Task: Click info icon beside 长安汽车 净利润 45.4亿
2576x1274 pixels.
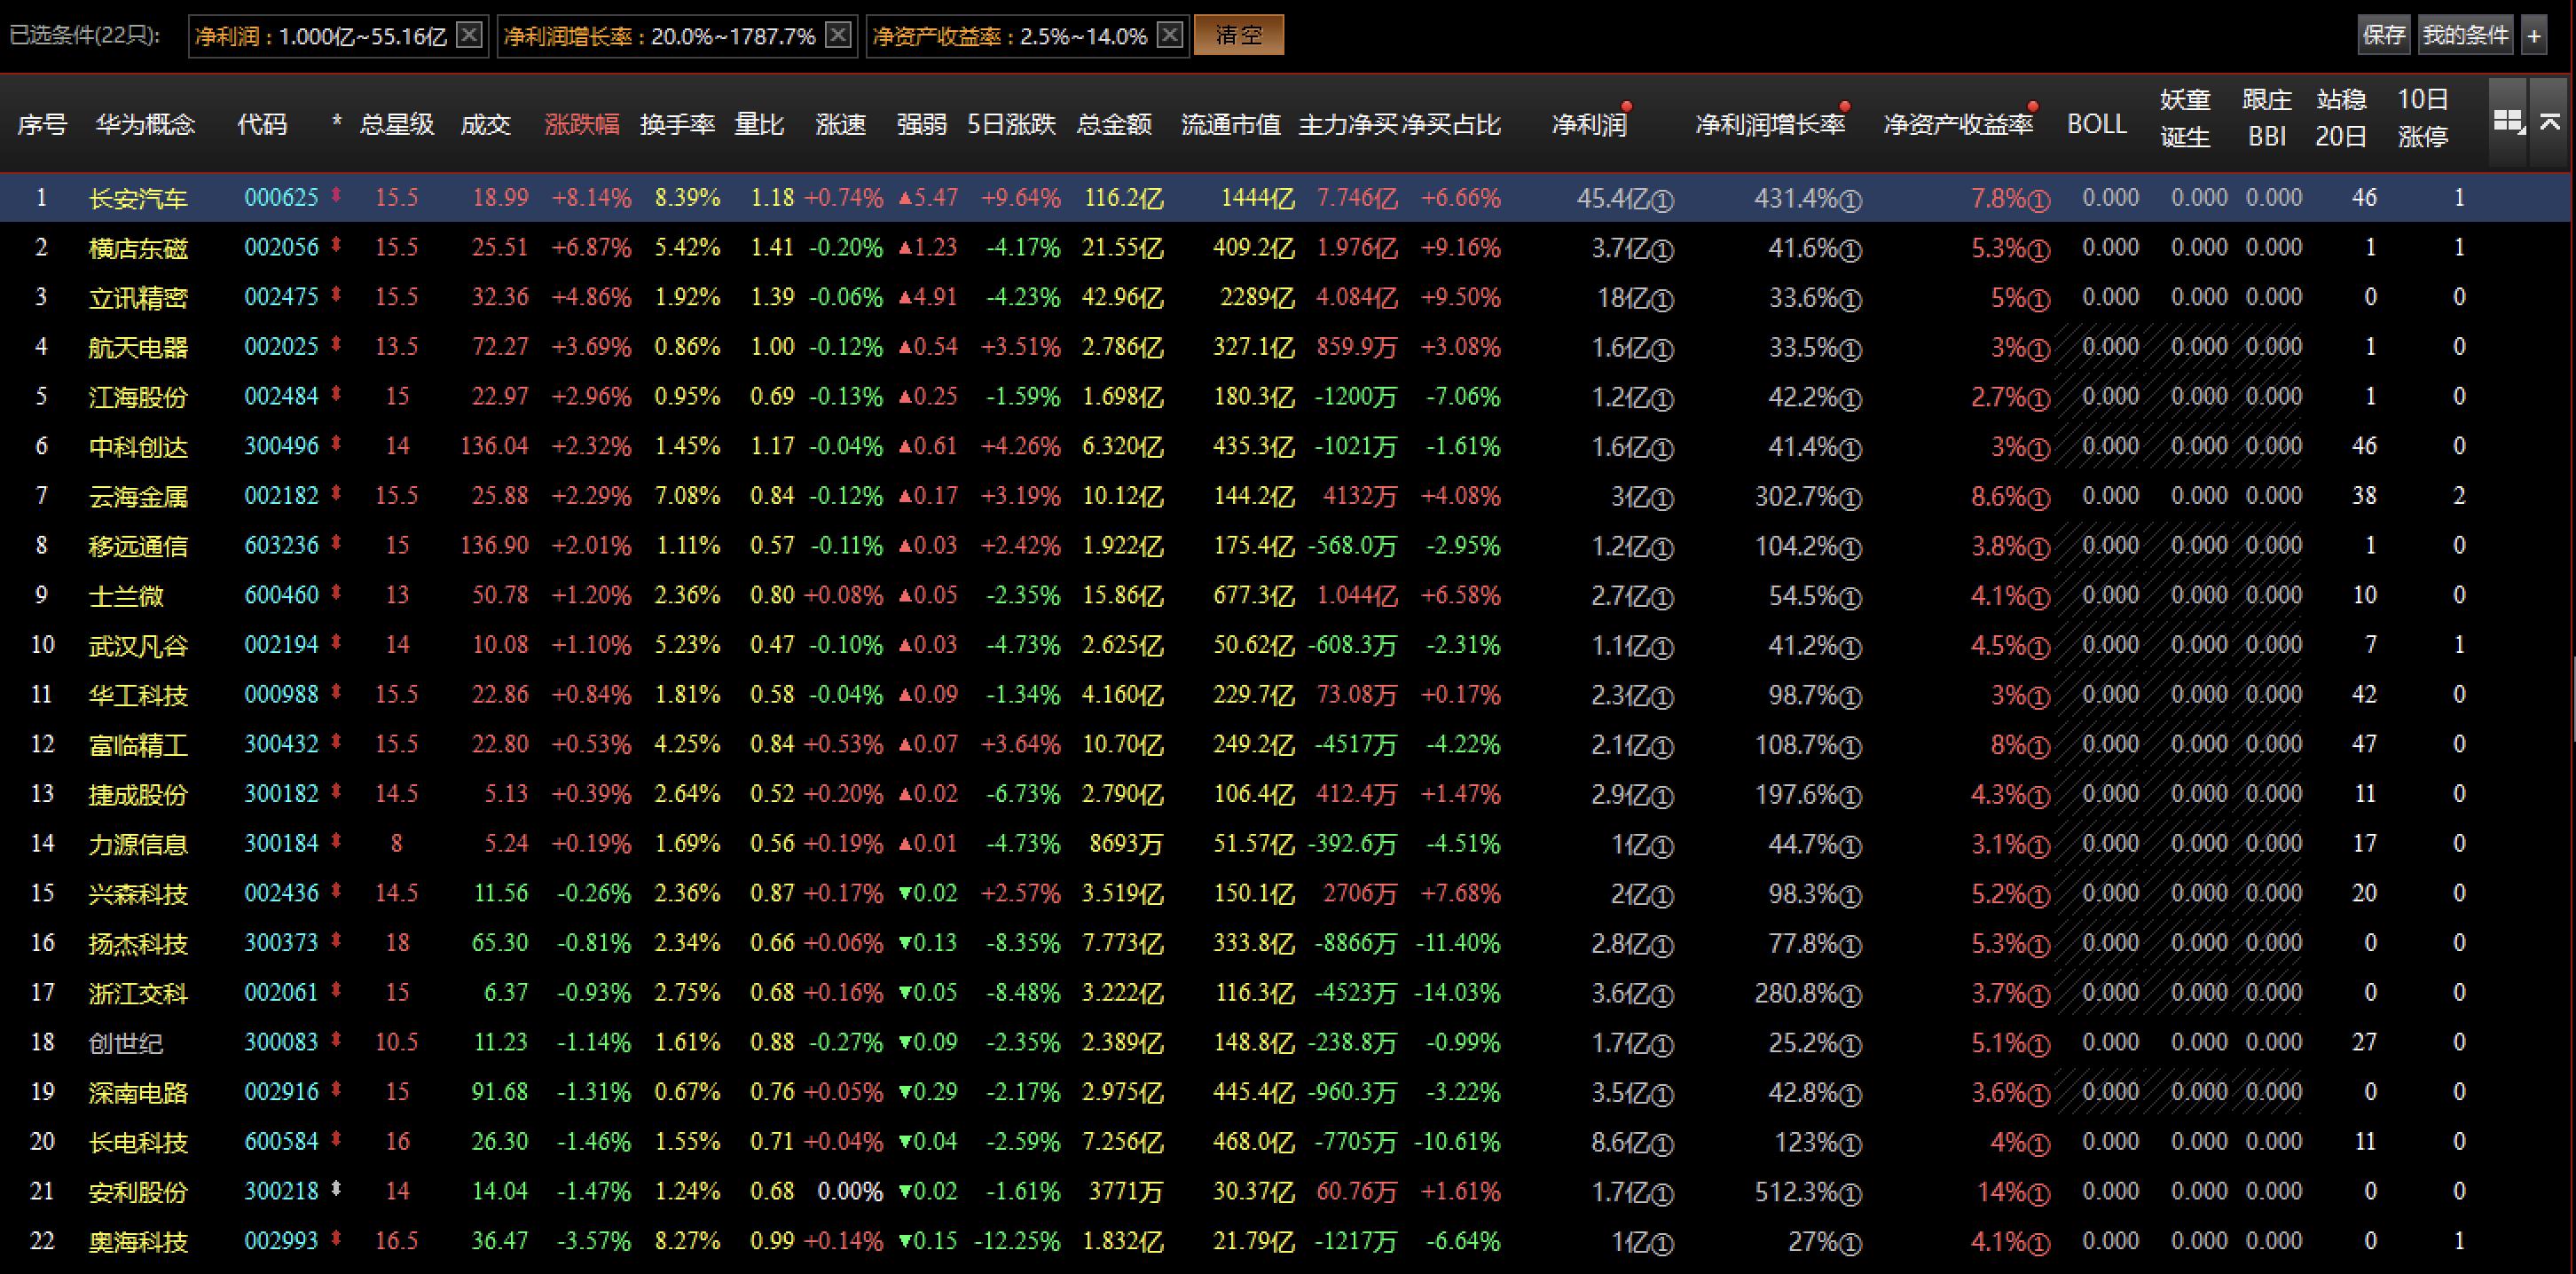Action: pos(1662,201)
